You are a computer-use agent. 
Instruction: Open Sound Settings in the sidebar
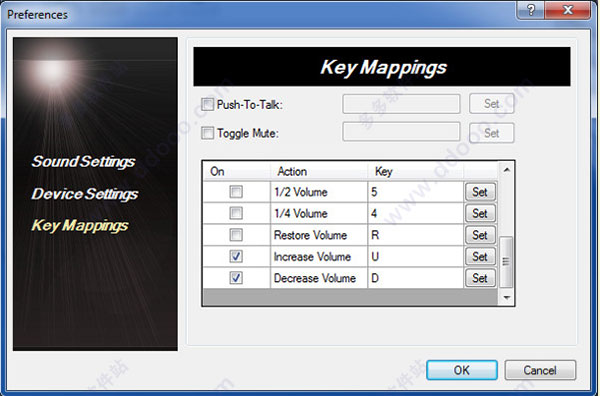click(83, 161)
